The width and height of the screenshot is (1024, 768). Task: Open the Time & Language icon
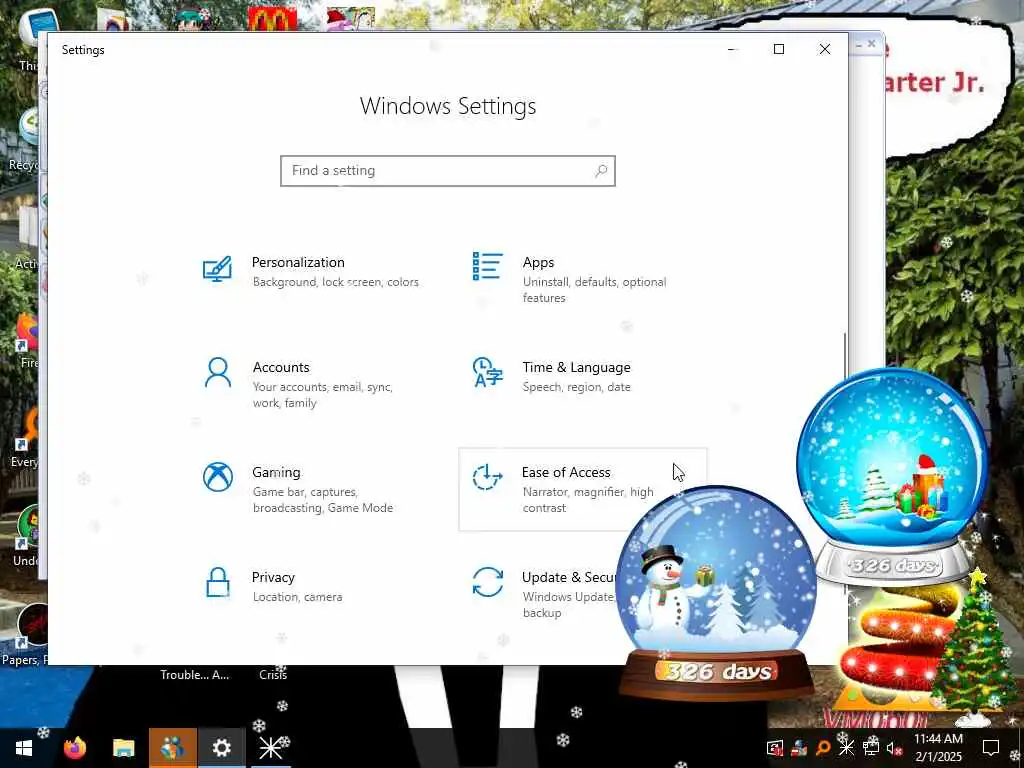(488, 372)
